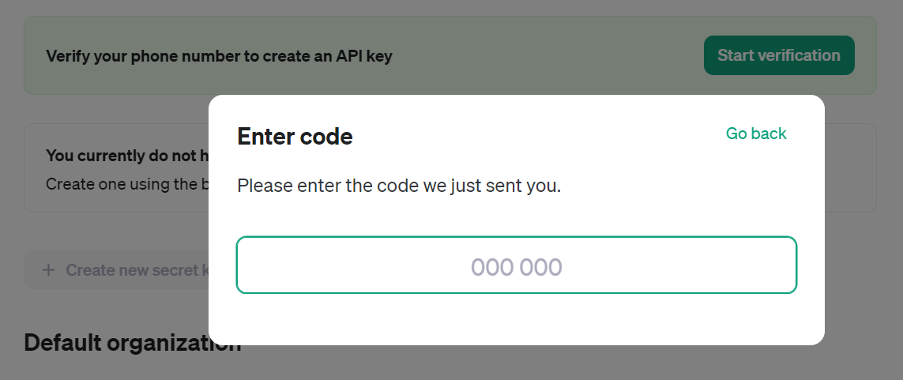Viewport: 904px width, 380px height.
Task: Select the Go back link
Action: pos(756,133)
